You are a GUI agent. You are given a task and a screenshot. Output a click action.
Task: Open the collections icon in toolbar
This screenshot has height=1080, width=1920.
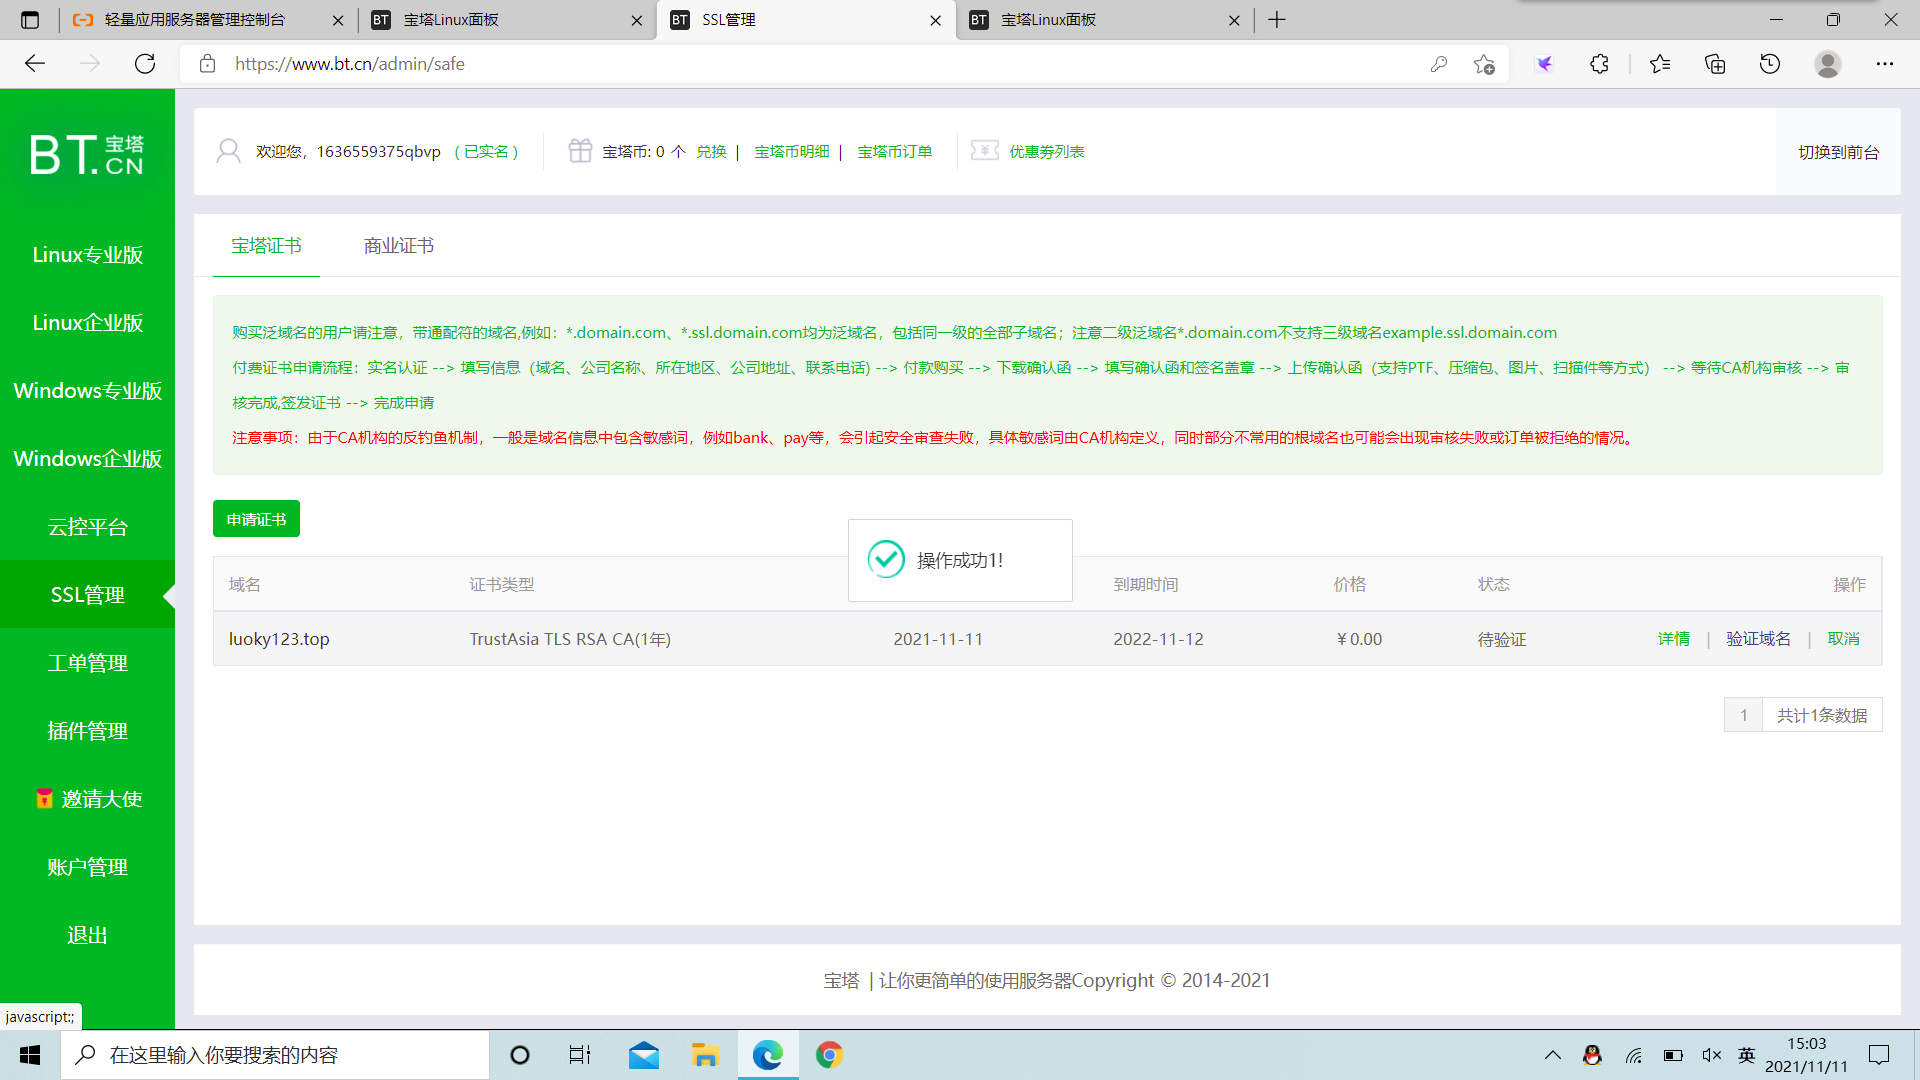click(1715, 64)
